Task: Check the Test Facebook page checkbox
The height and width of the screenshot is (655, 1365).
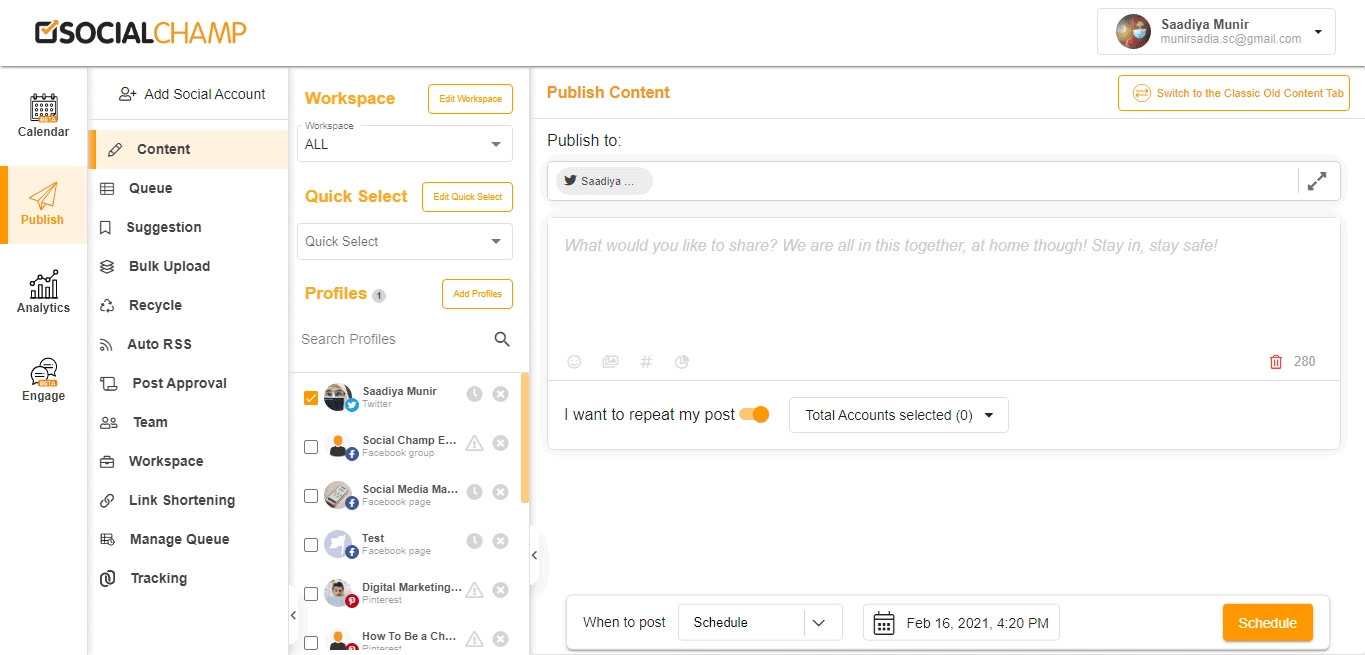Action: [311, 545]
